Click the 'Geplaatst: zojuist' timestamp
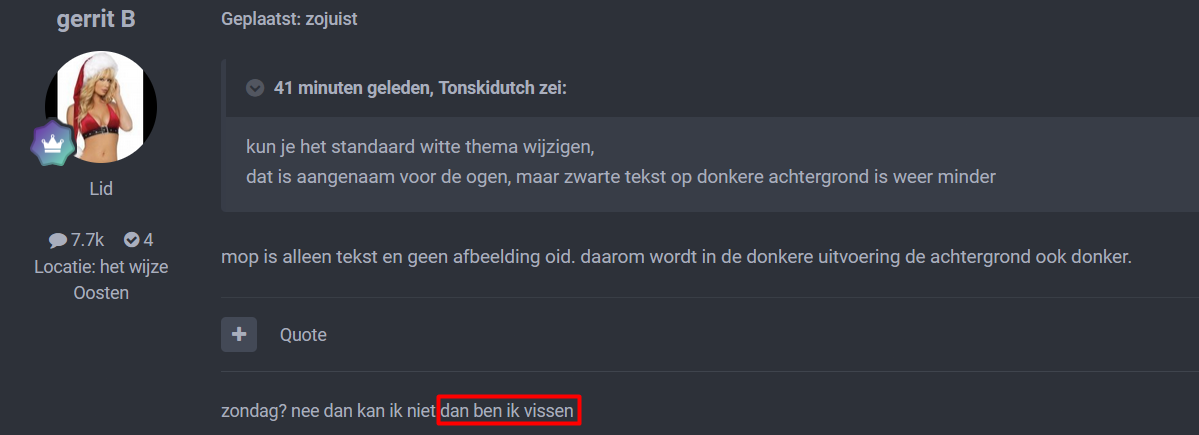The width and height of the screenshot is (1199, 435). tap(289, 19)
